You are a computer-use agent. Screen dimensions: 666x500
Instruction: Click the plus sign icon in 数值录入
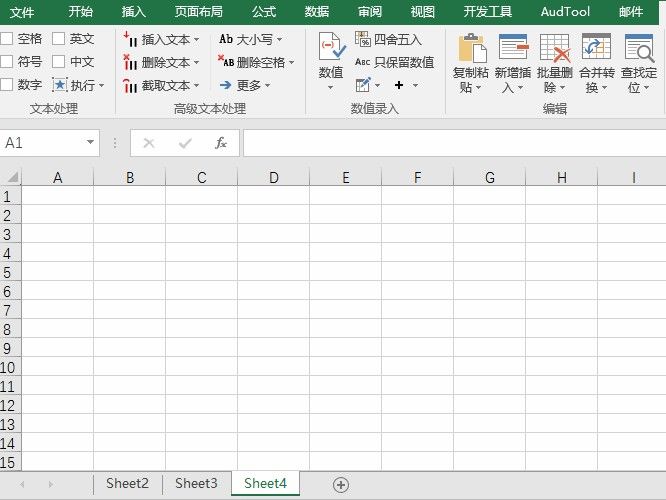coord(398,85)
